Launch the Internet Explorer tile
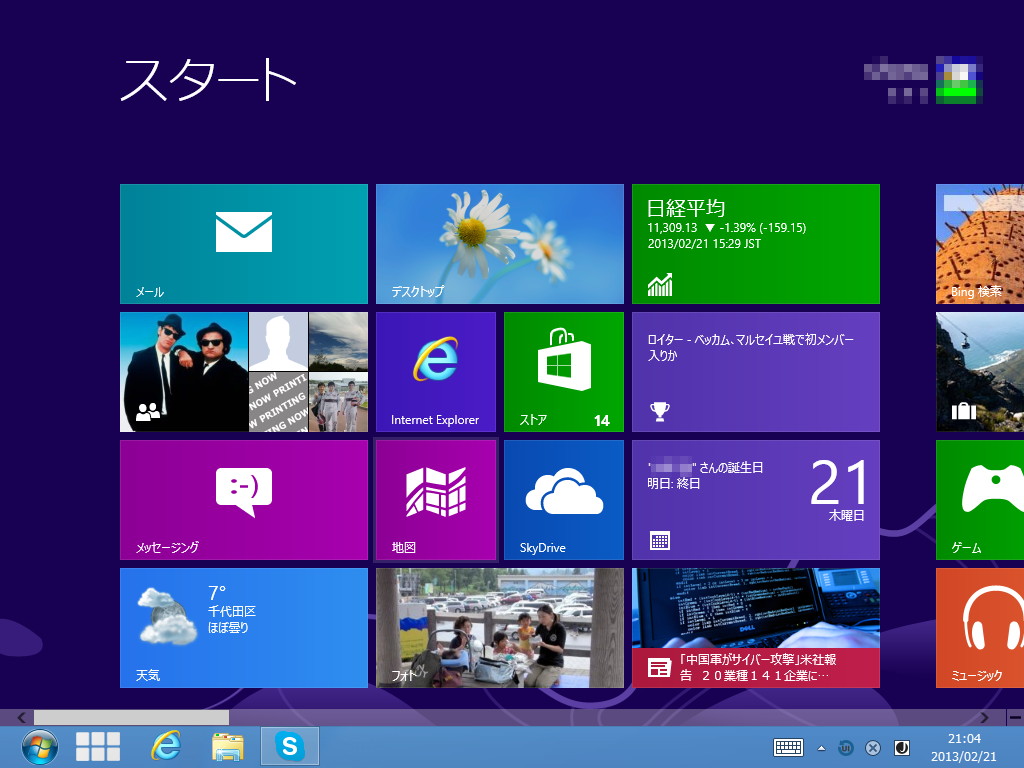The width and height of the screenshot is (1024, 768). coord(436,372)
